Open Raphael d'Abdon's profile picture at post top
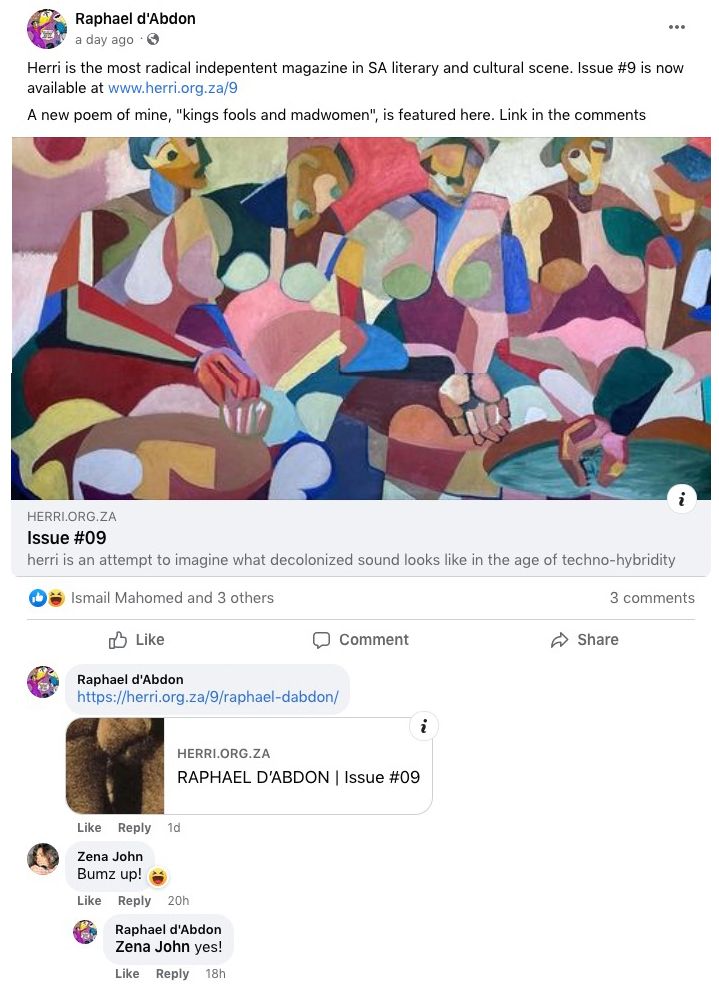Viewport: 719px width, 1002px height. pyautogui.click(x=47, y=29)
